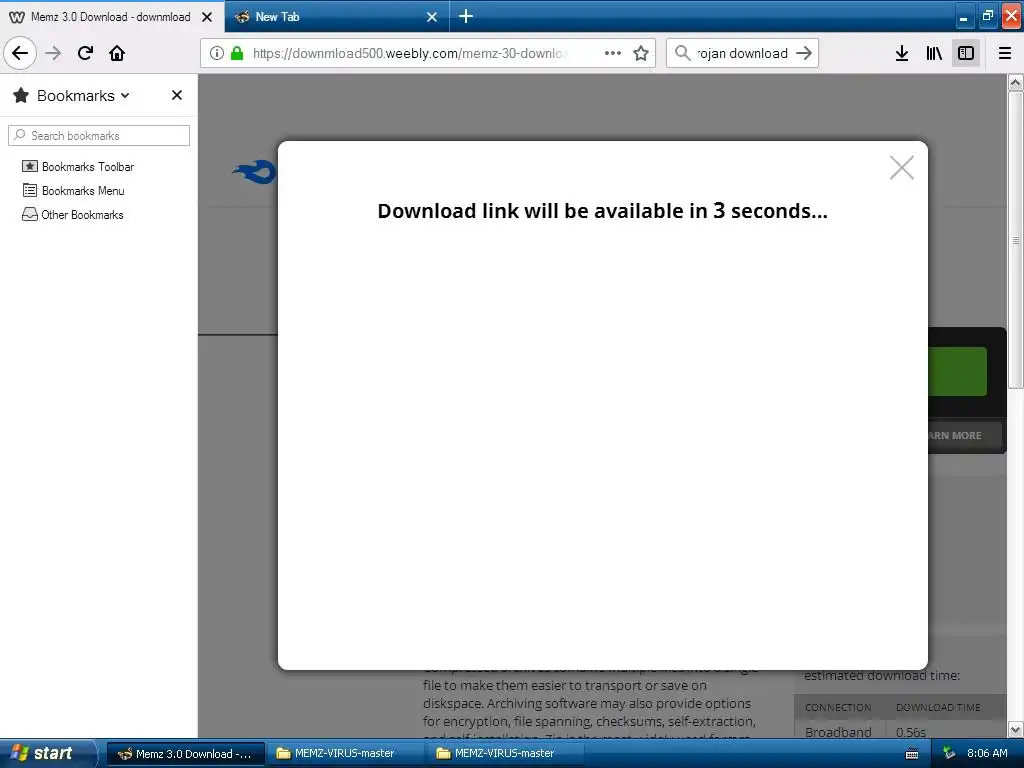Viewport: 1024px width, 768px height.
Task: Click the LEARN MORE button
Action: pyautogui.click(x=963, y=435)
